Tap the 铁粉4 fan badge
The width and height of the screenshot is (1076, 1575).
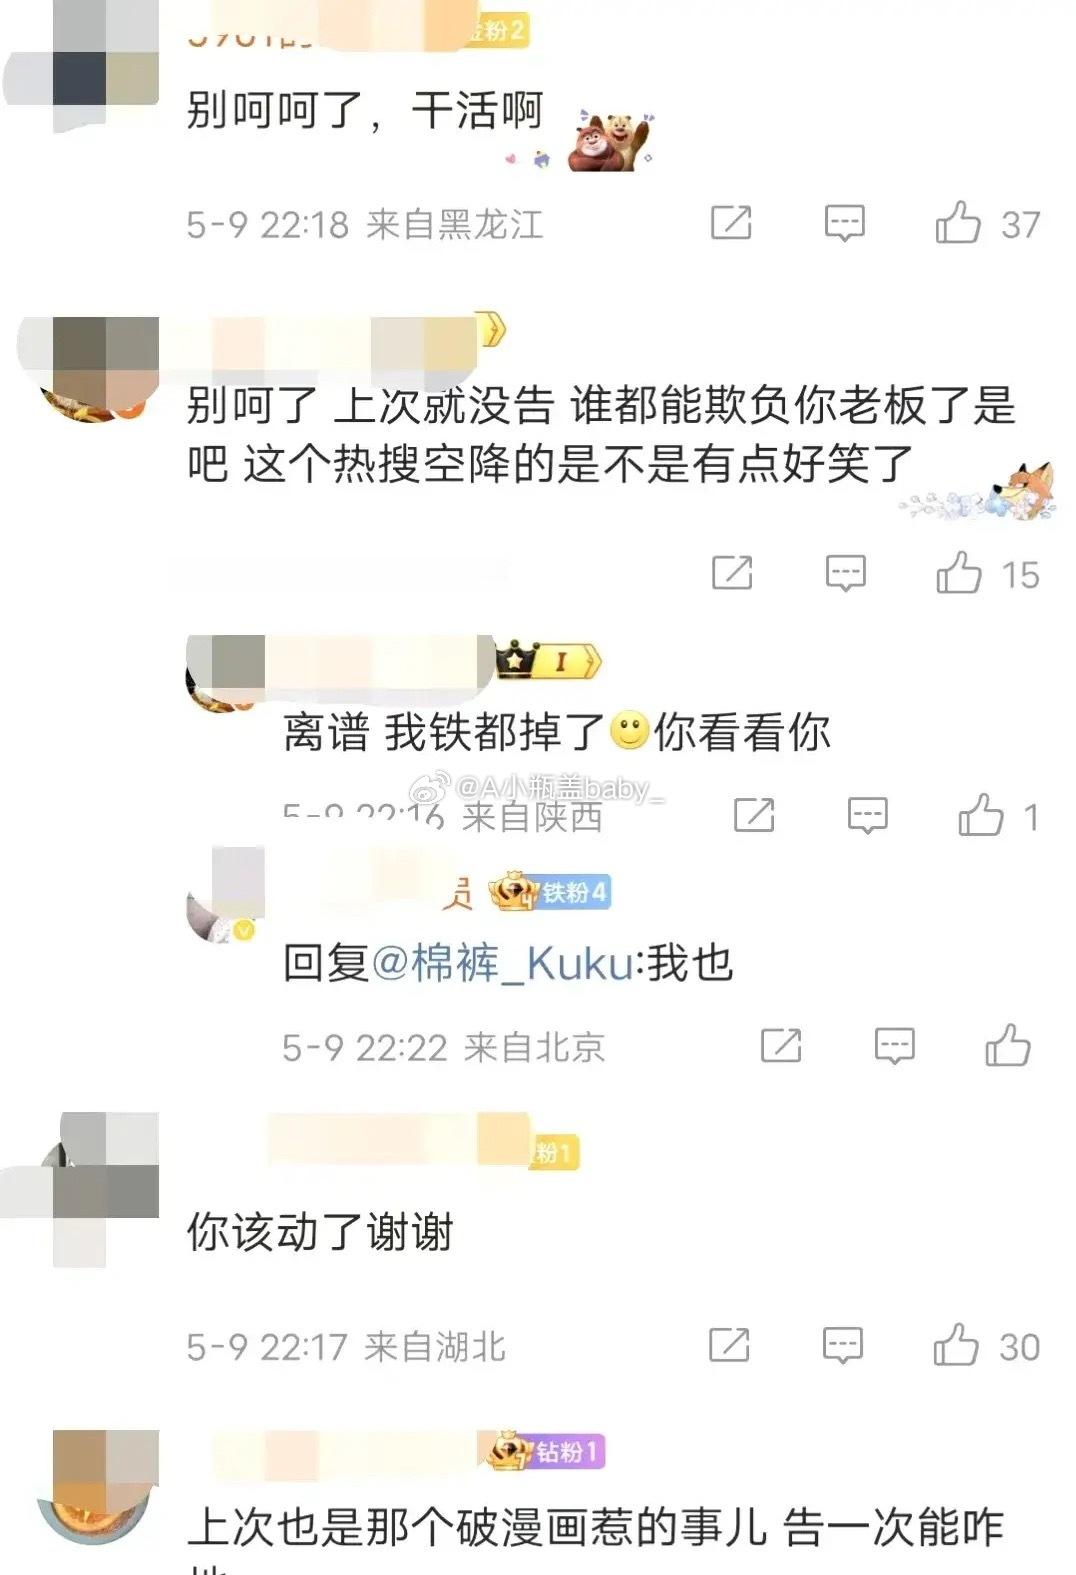click(550, 891)
